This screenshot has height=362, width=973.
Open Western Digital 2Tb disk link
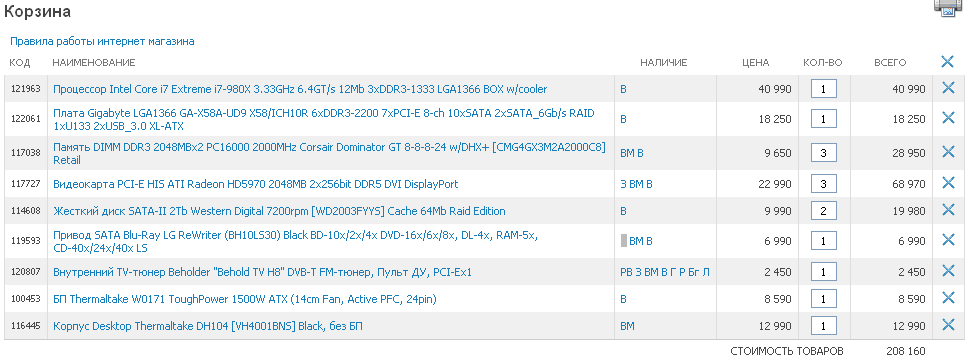[279, 211]
